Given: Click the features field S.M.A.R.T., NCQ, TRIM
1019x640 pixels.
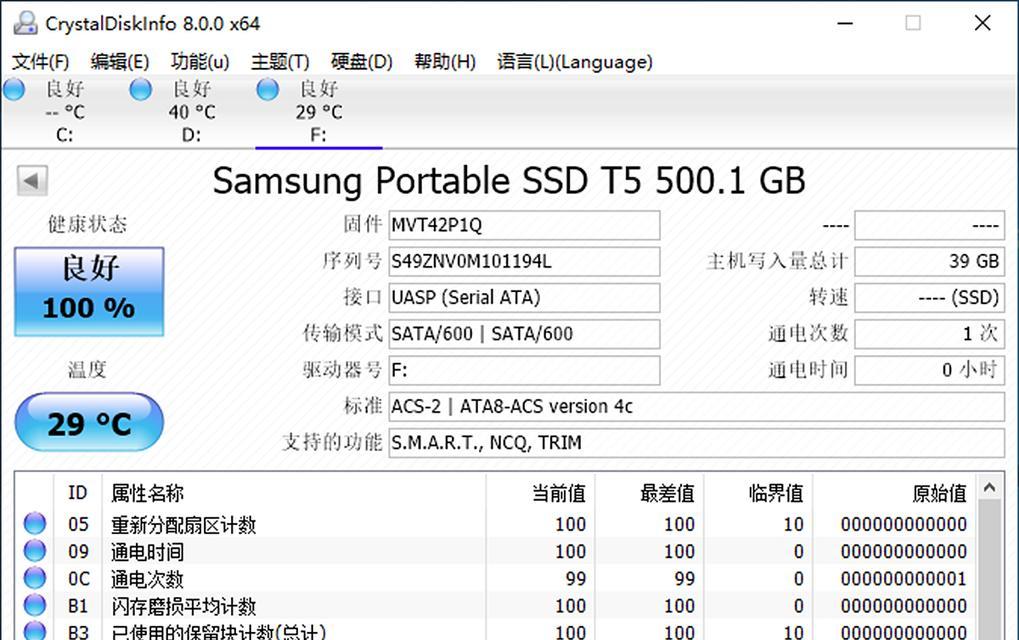Looking at the screenshot, I should 697,443.
